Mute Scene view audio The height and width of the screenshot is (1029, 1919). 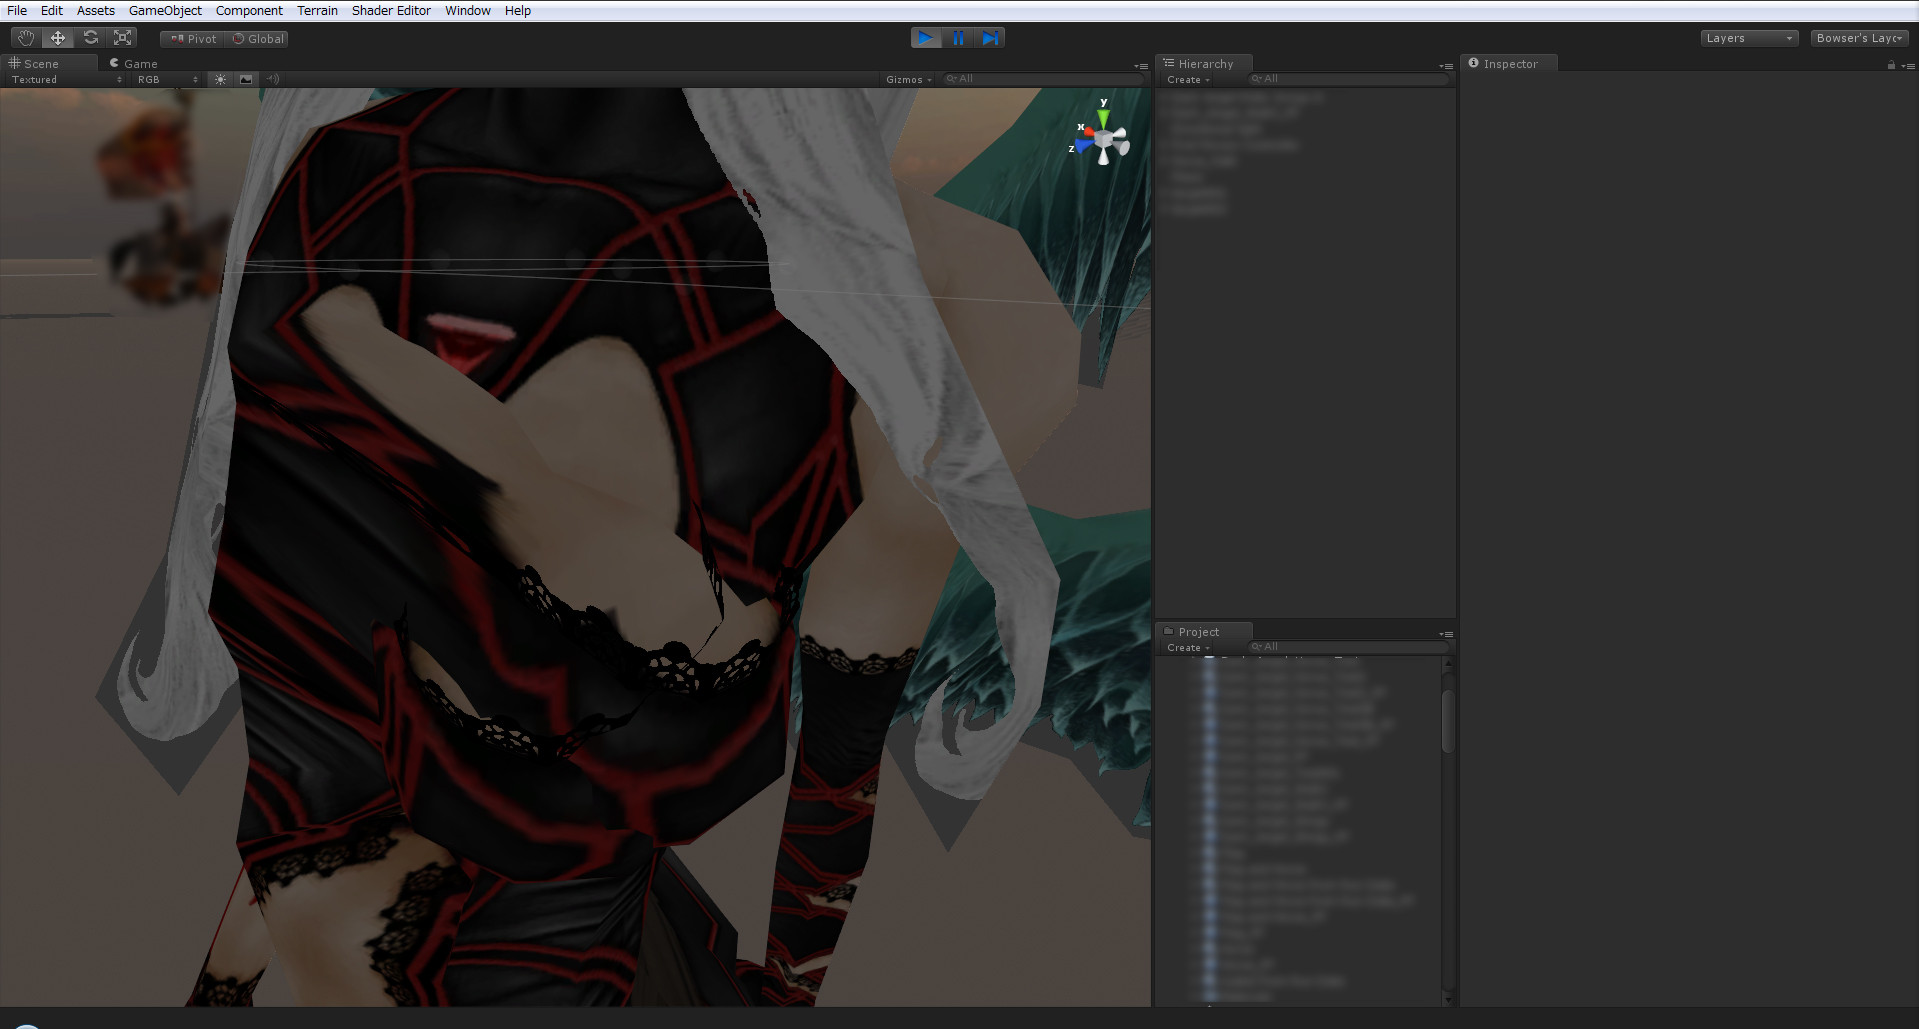(x=273, y=79)
